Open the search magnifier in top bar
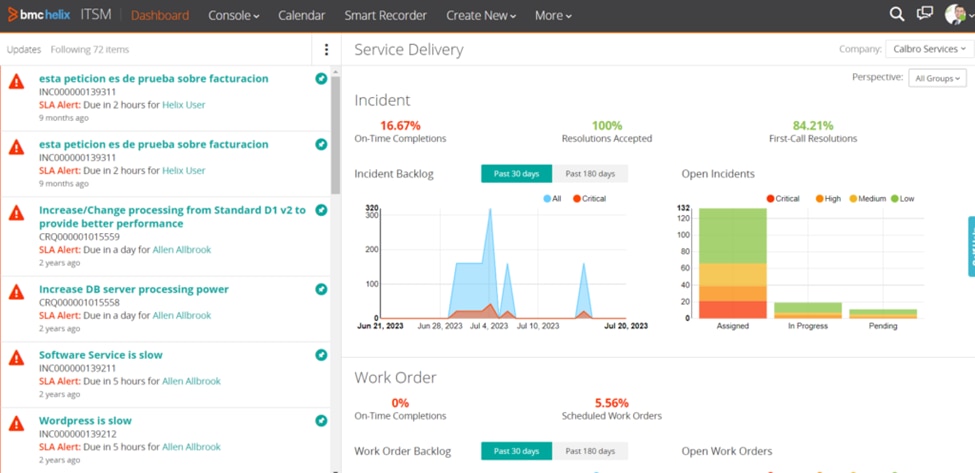 pos(897,14)
